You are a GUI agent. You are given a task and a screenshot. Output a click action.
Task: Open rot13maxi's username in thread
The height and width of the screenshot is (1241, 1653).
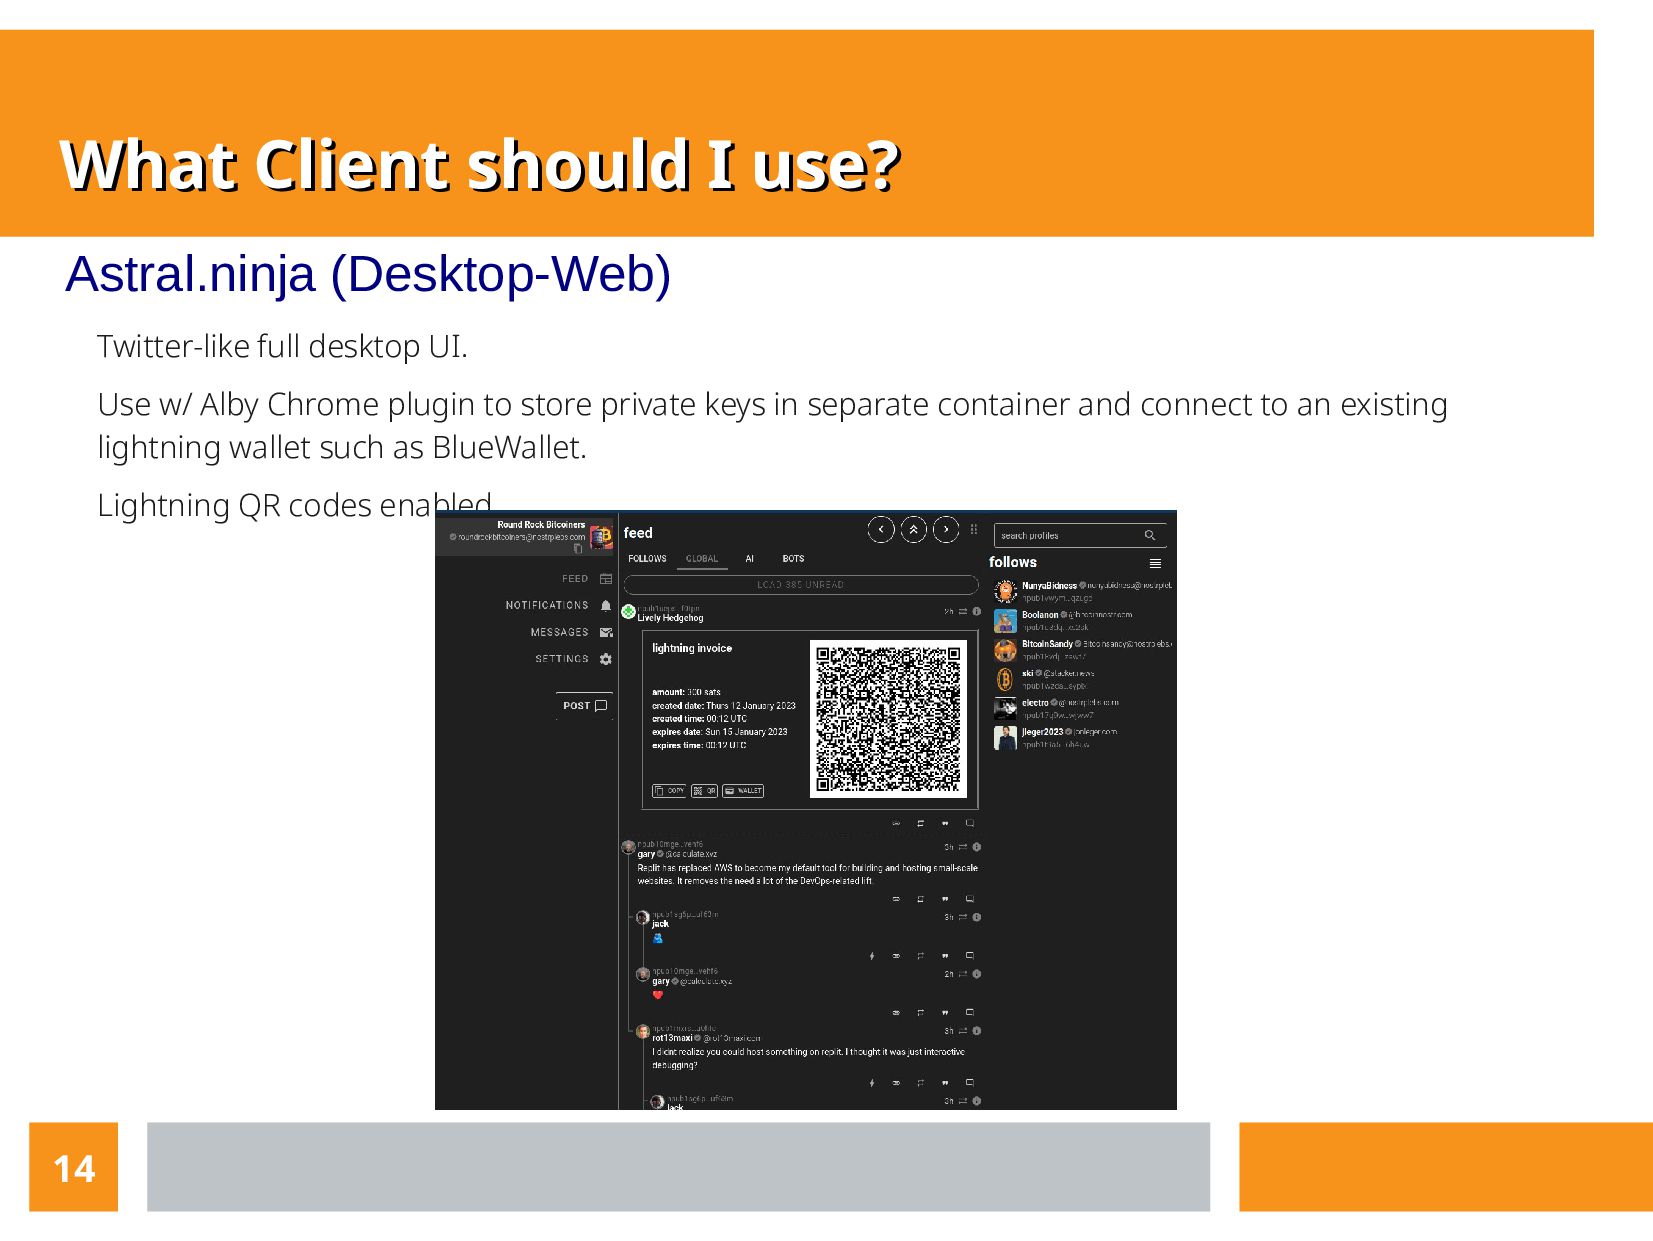672,1038
